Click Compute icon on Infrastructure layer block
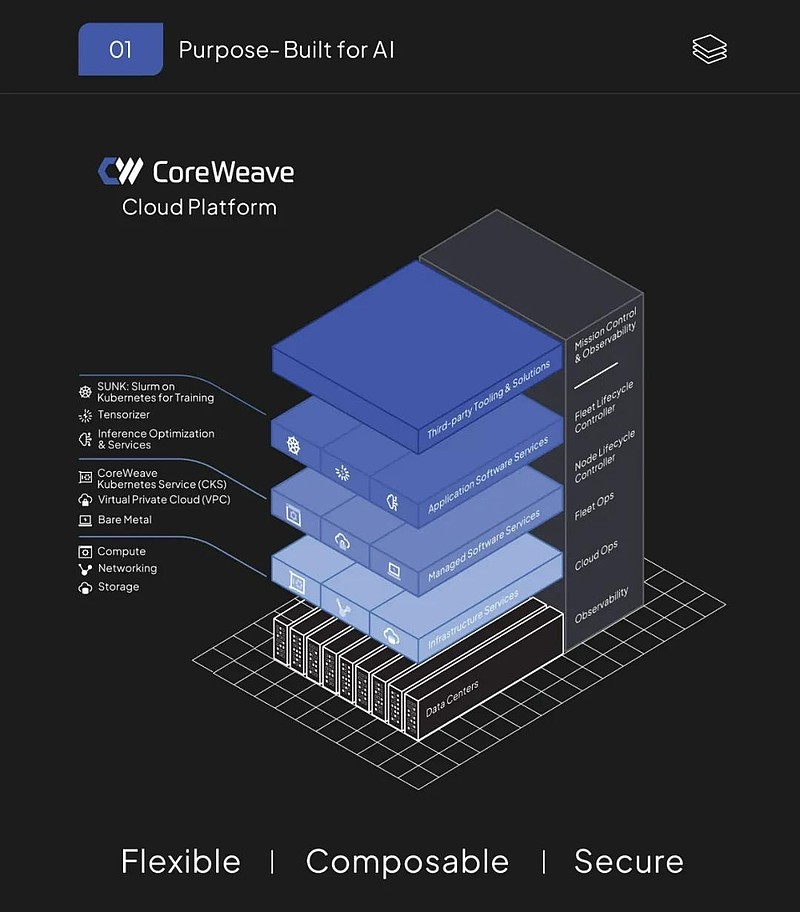This screenshot has height=912, width=800. (297, 583)
